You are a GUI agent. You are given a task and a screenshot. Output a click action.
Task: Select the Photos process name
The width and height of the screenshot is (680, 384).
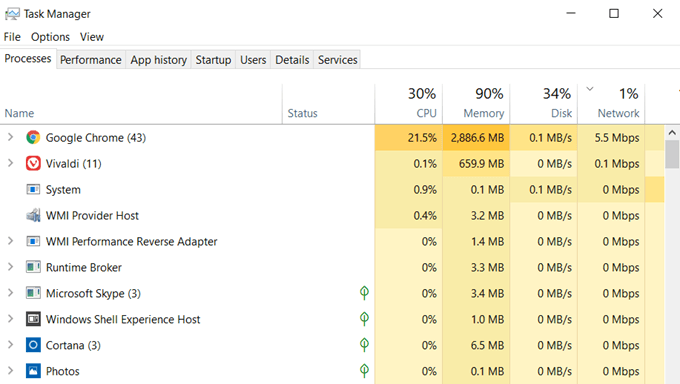pyautogui.click(x=63, y=371)
